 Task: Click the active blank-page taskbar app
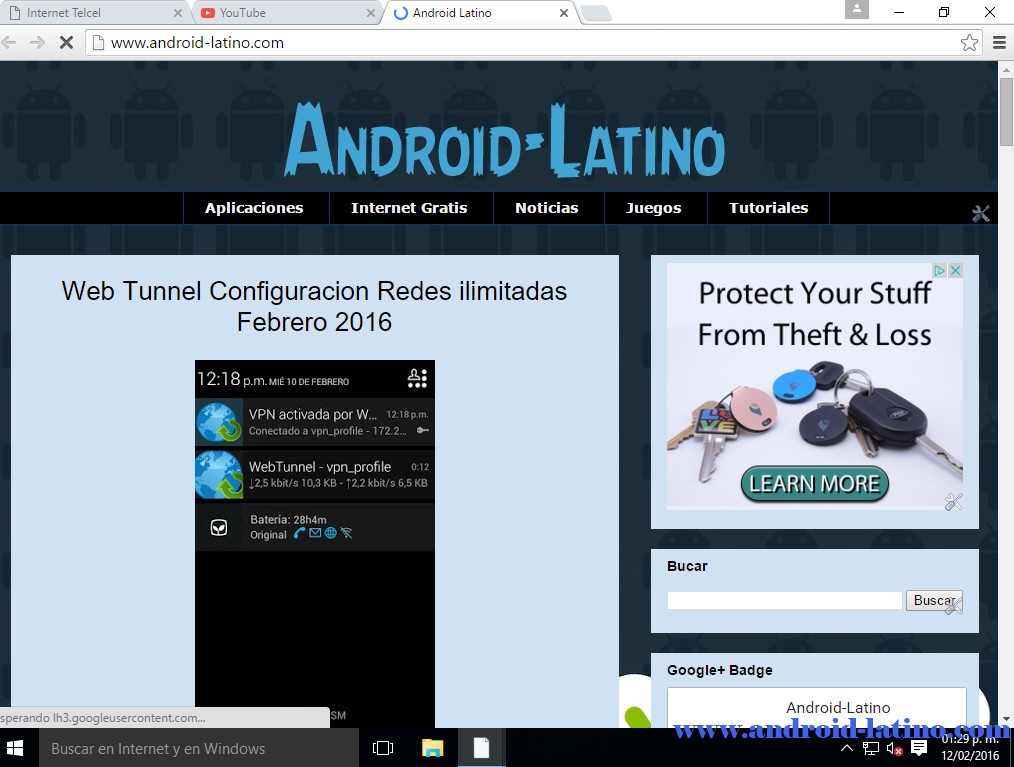pos(482,748)
